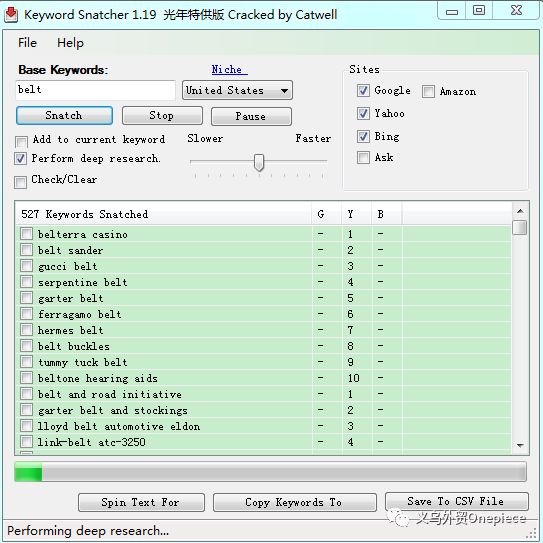Check the belt sander keyword box

26,250
